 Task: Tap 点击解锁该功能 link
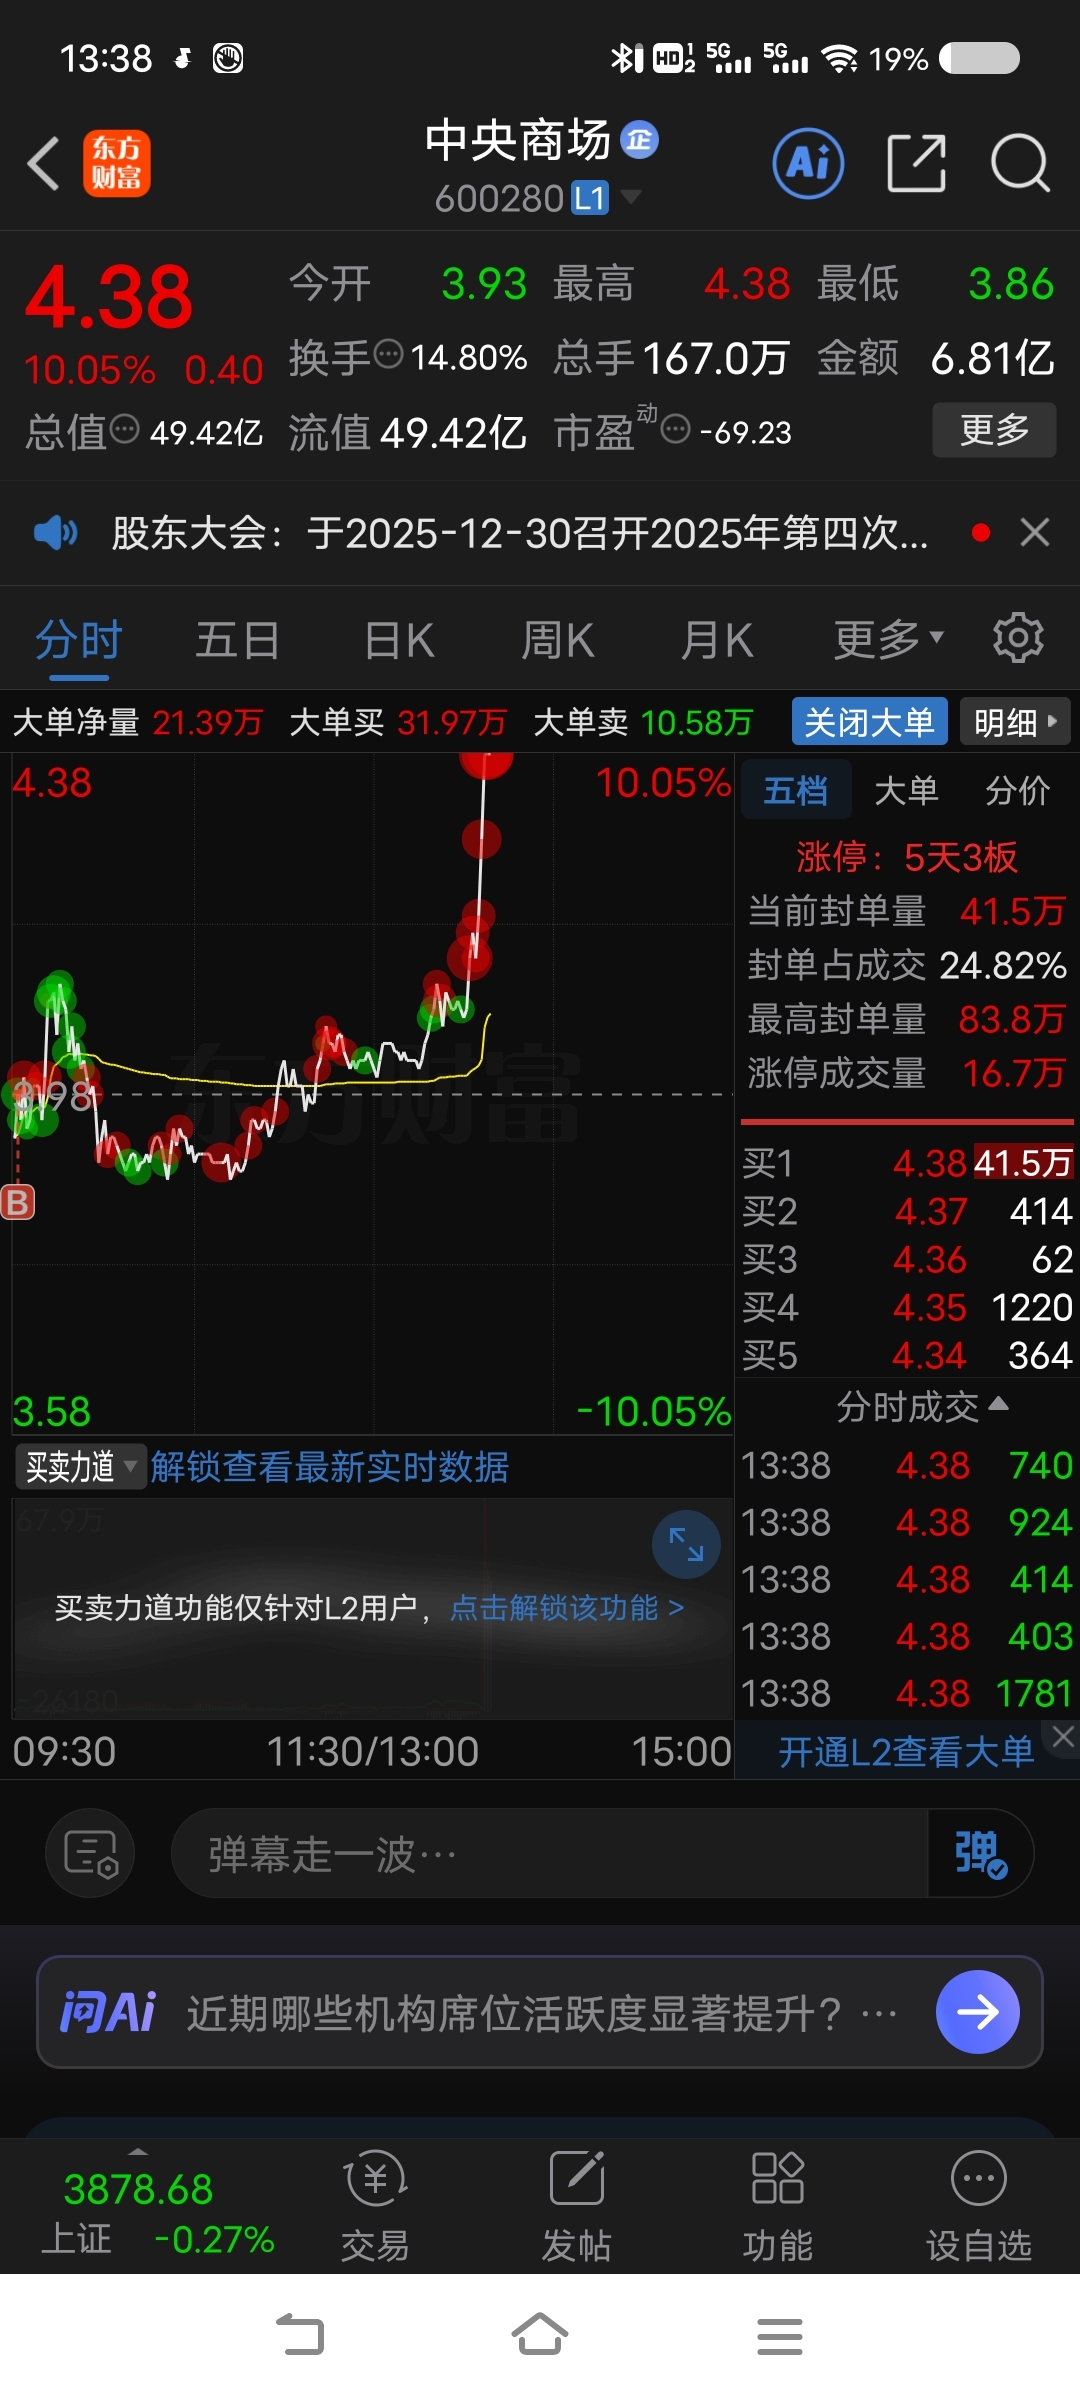coord(566,1607)
